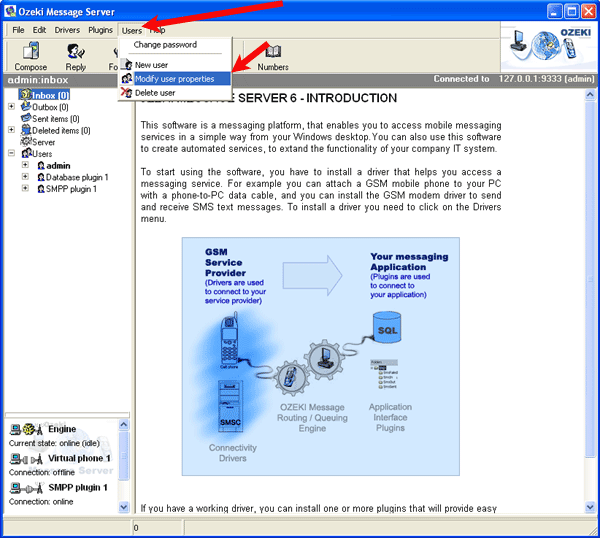Click down arrow of main content scrollbar

coord(590,507)
